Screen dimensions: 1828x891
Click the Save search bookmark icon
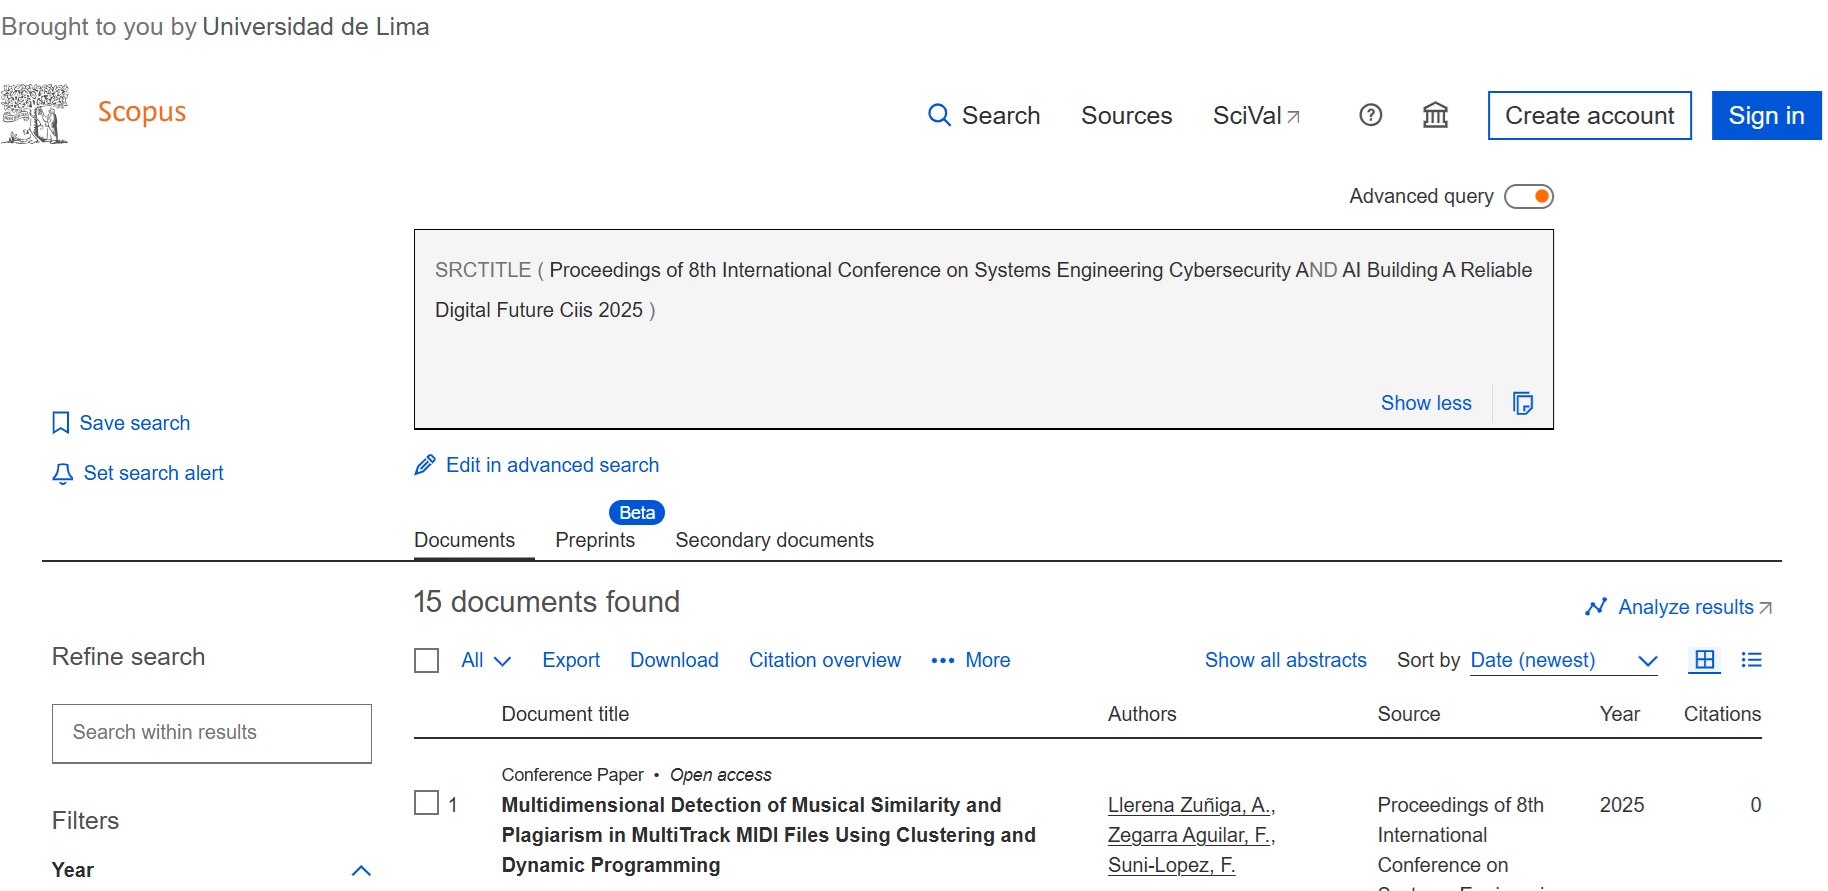[x=61, y=423]
